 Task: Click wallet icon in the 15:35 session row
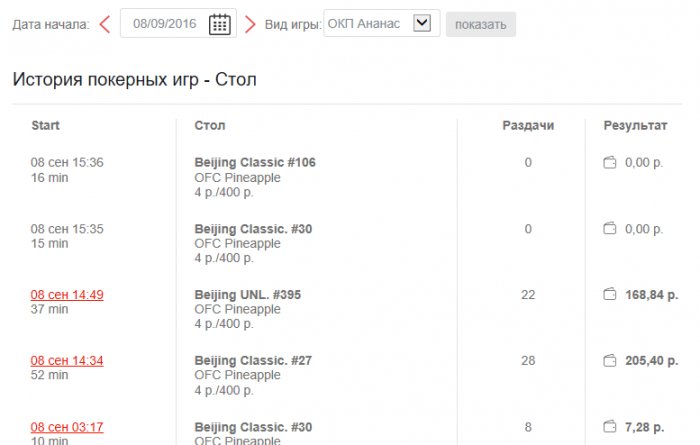[x=609, y=229]
